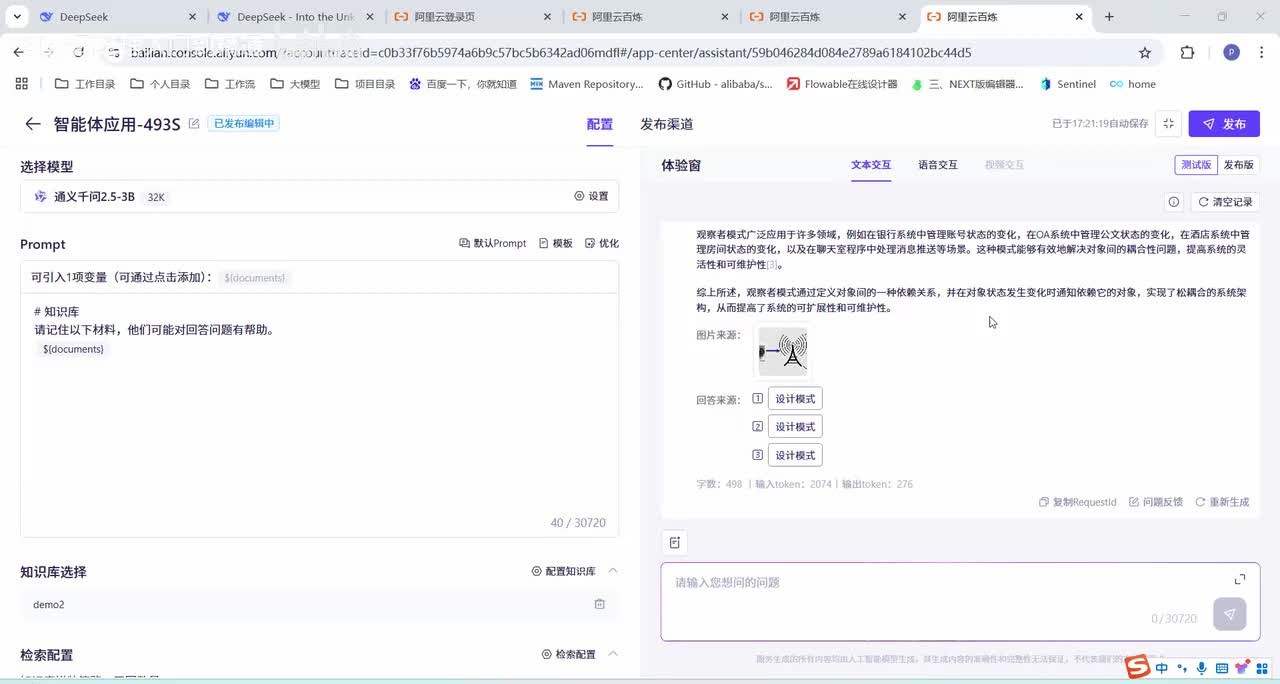Open Maven Repository bookmark
This screenshot has width=1280, height=684.
(x=587, y=84)
